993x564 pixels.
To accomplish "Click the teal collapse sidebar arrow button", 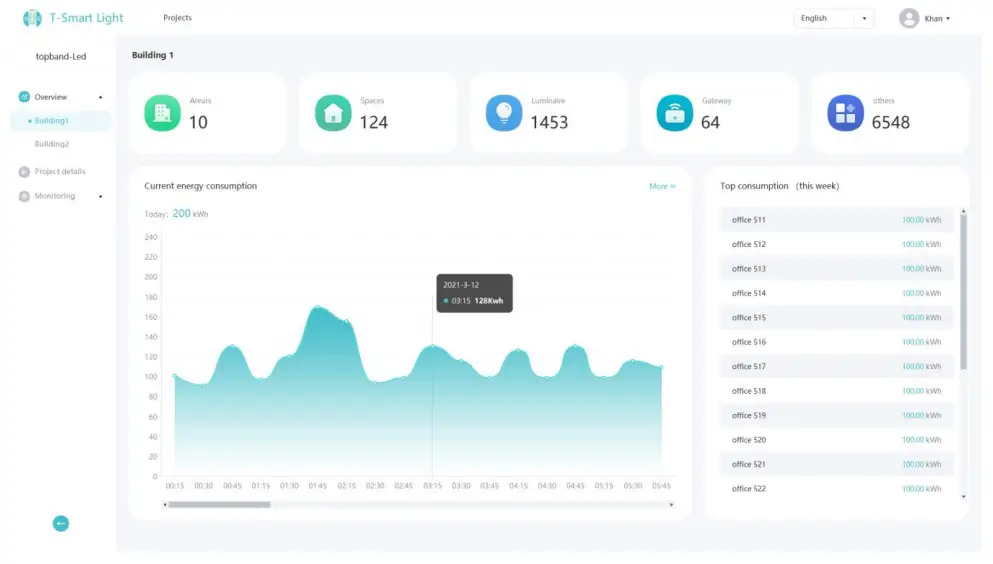I will click(61, 523).
